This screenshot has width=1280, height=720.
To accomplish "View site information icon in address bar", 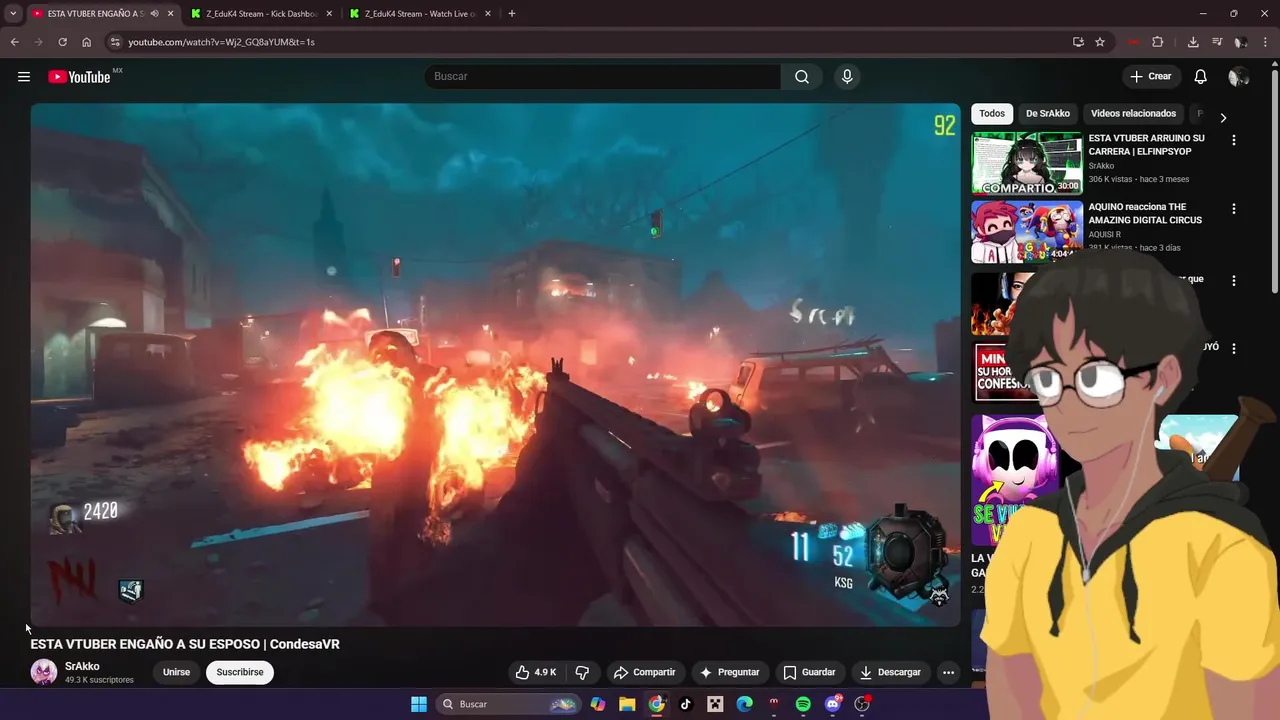I will [115, 42].
